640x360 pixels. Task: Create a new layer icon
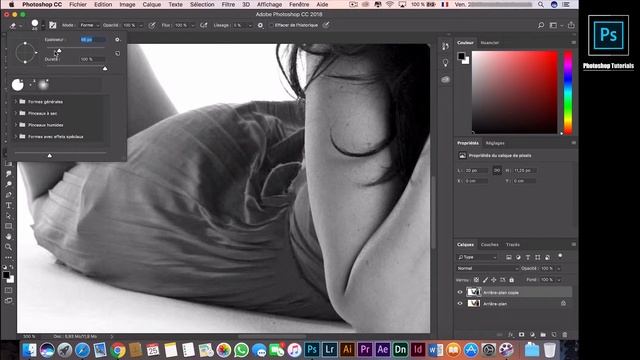pyautogui.click(x=554, y=335)
